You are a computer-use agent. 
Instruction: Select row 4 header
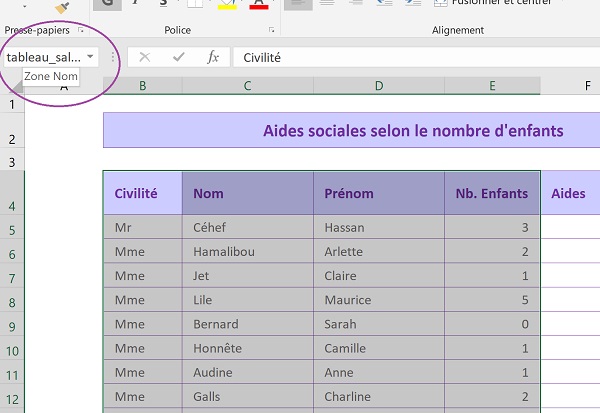tap(12, 193)
